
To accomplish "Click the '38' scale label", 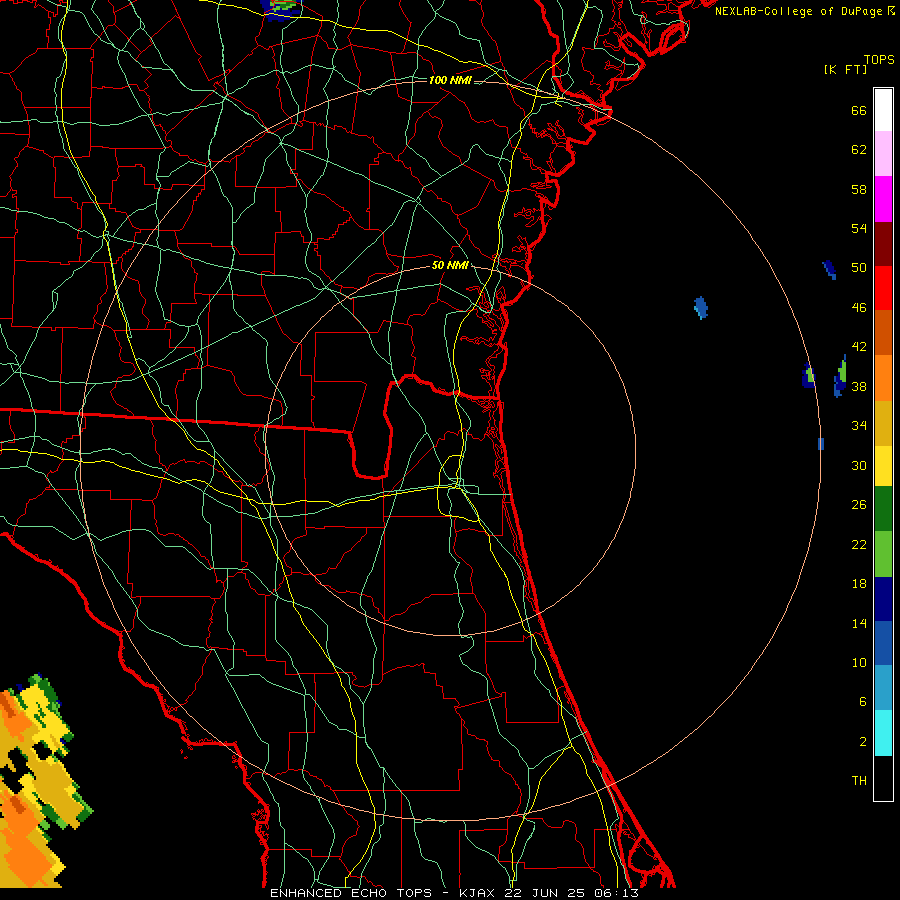I will [859, 387].
